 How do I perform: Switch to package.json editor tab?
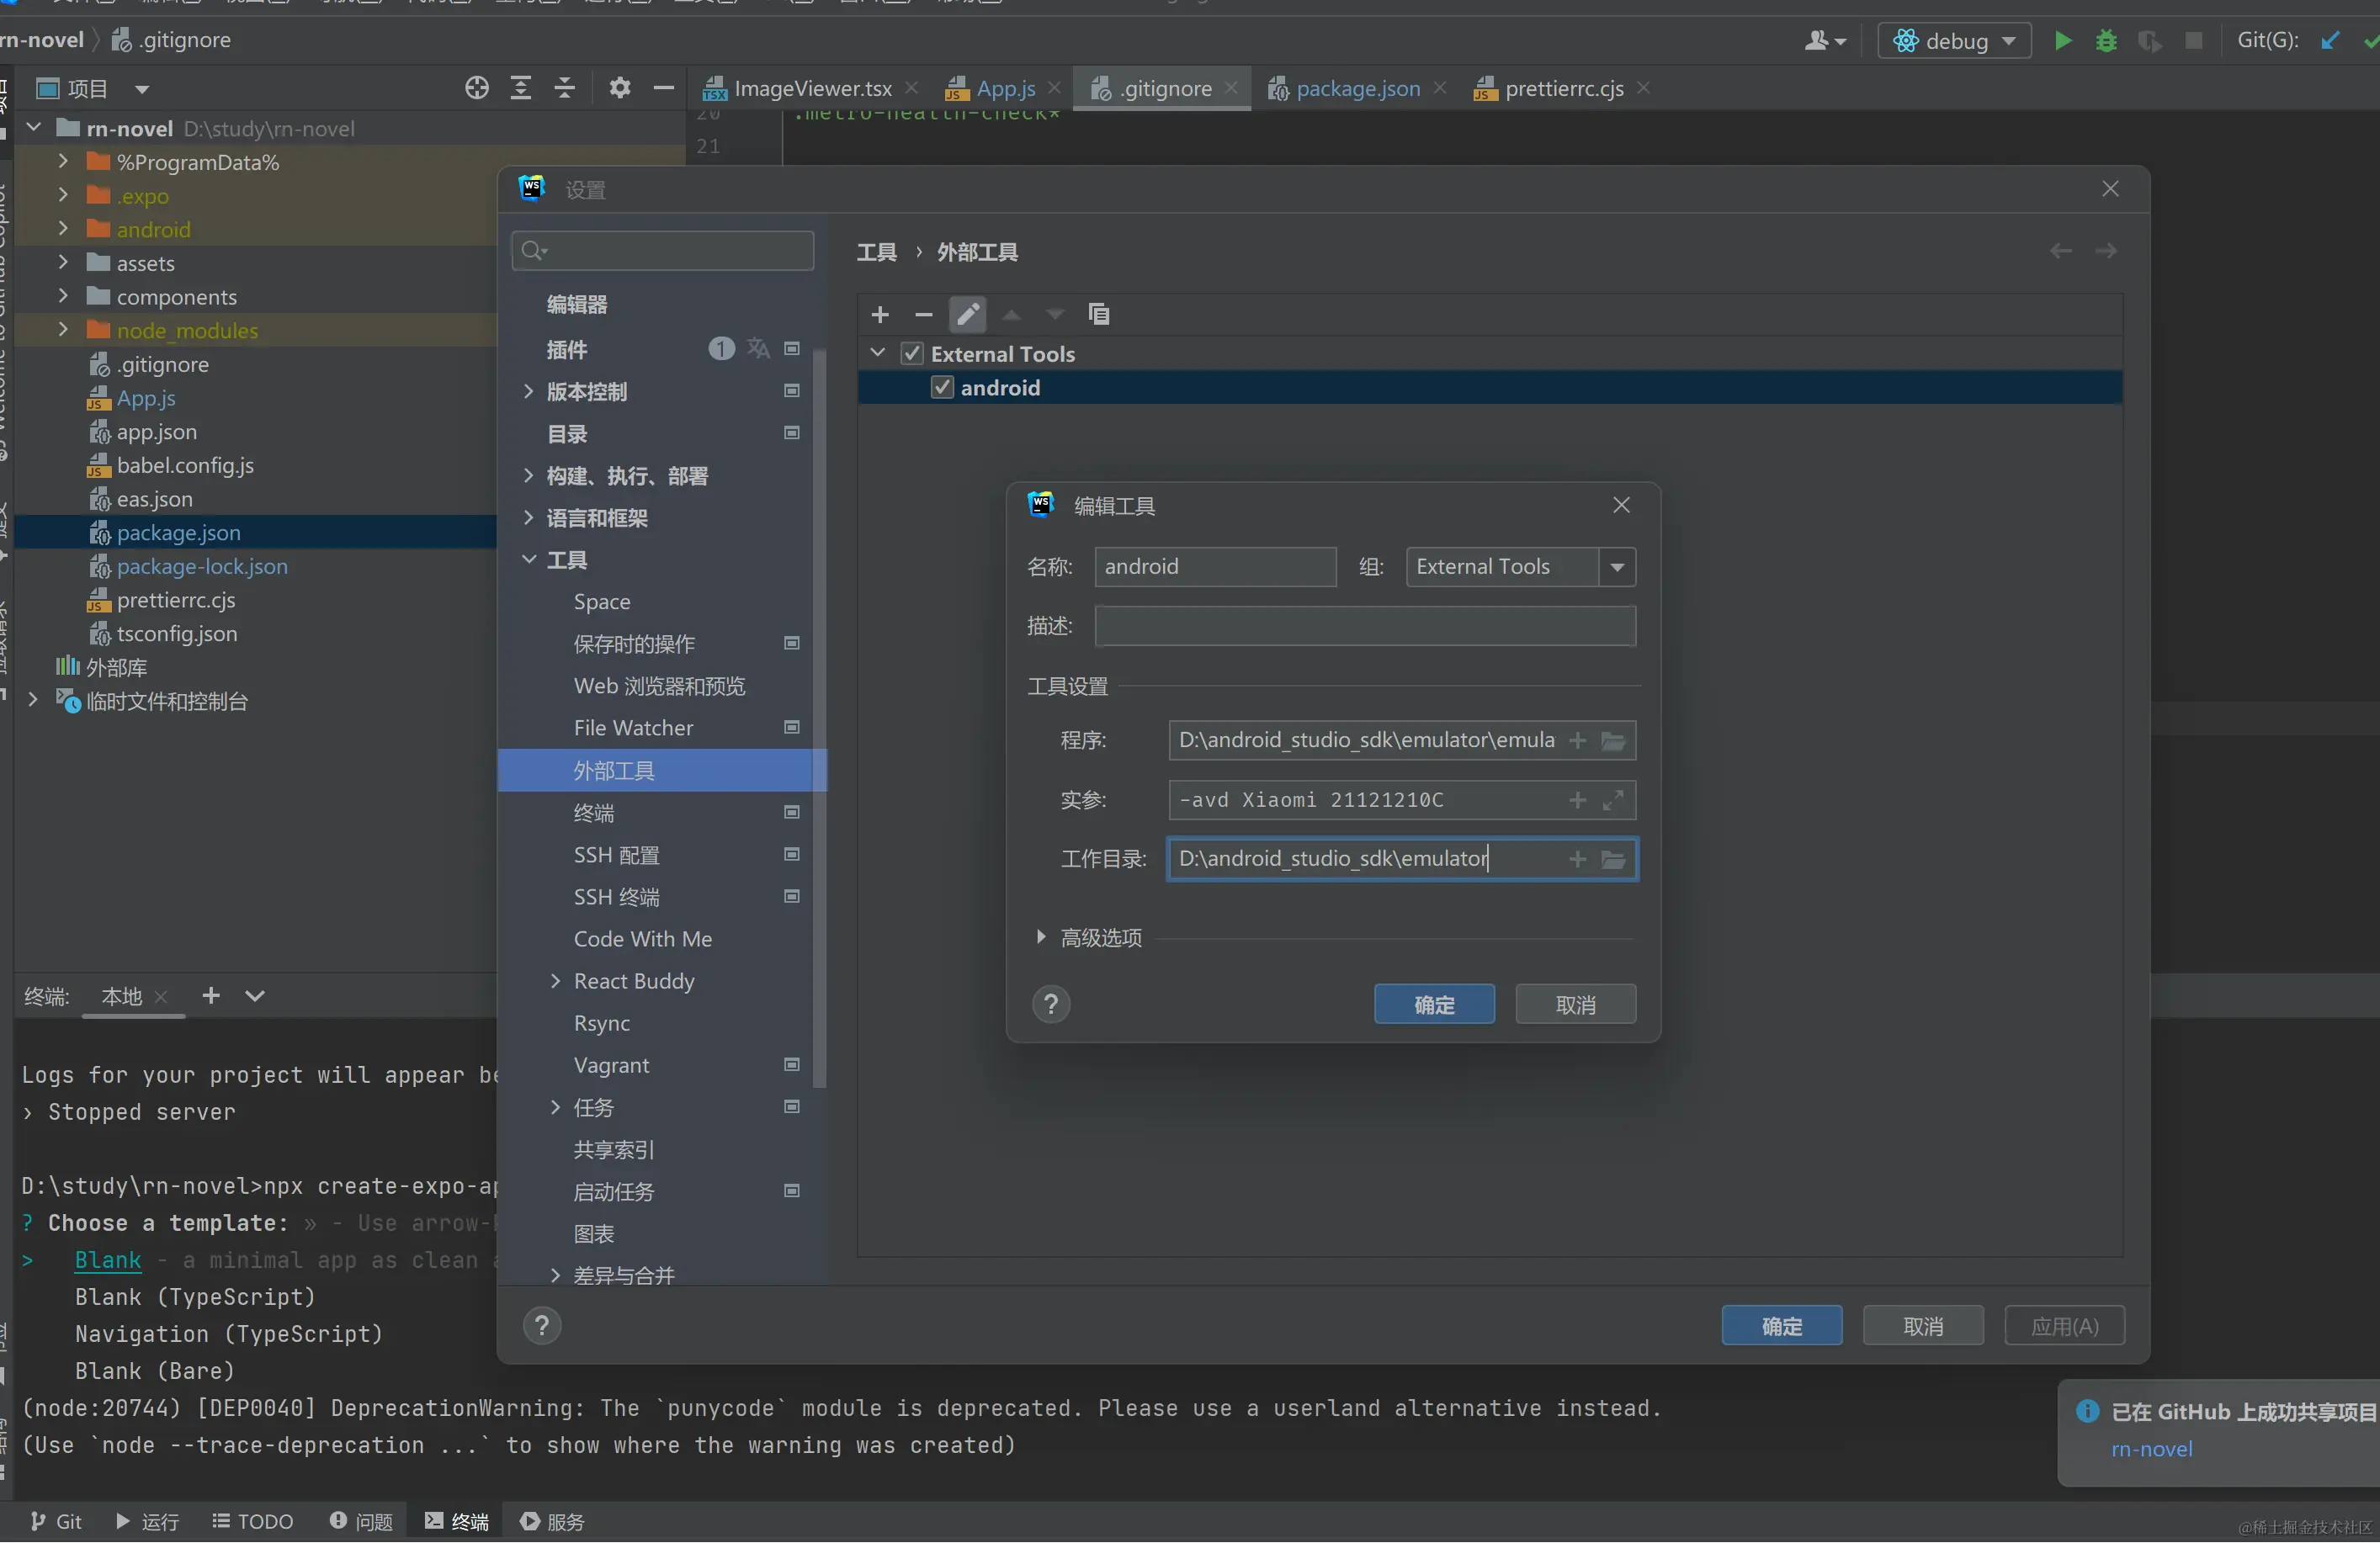coord(1357,89)
